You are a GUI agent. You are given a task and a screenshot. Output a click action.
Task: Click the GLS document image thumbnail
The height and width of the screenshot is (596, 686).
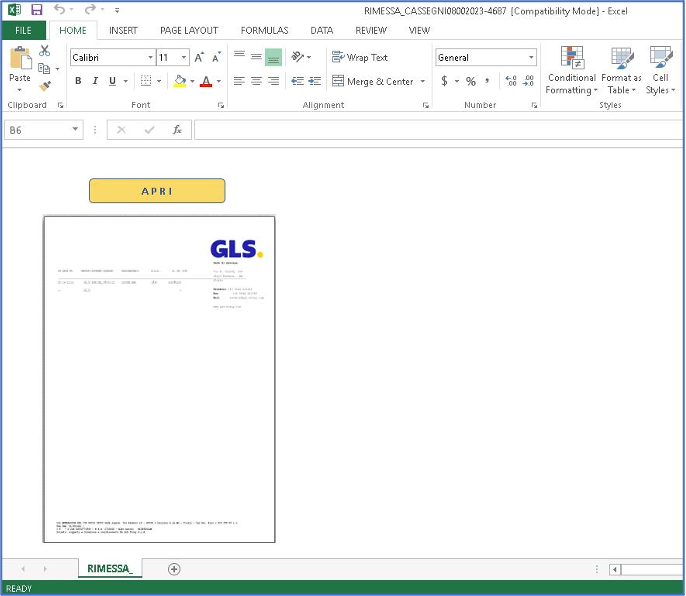tap(159, 379)
